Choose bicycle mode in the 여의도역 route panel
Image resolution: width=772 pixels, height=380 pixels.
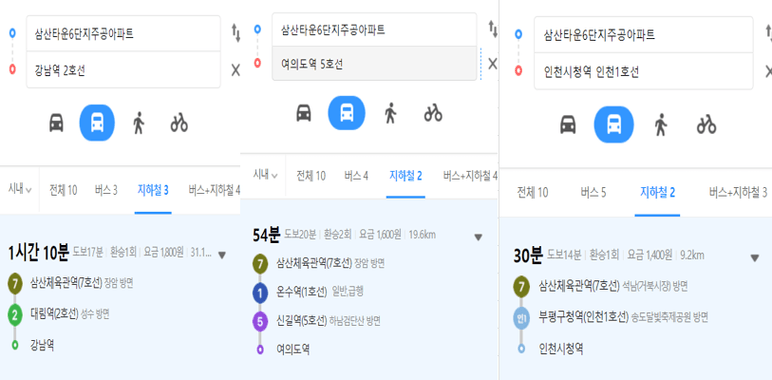[433, 113]
